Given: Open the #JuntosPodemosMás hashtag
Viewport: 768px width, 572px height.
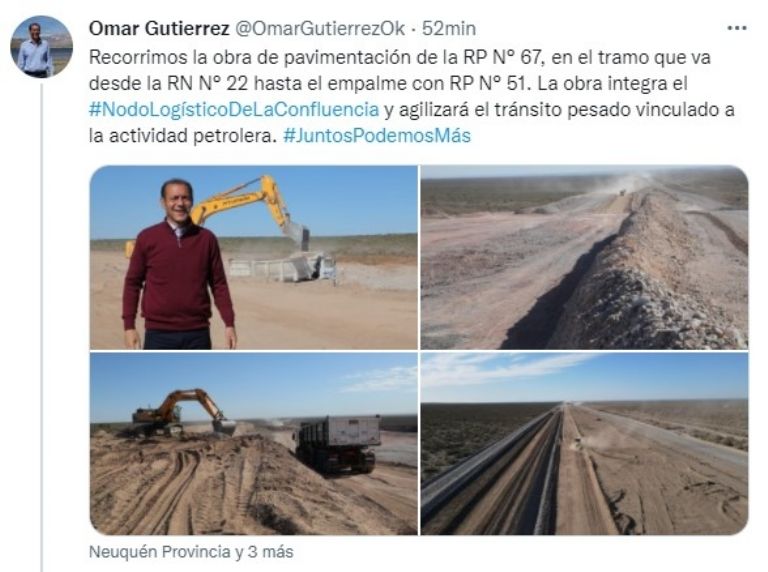Looking at the screenshot, I should pos(377,135).
